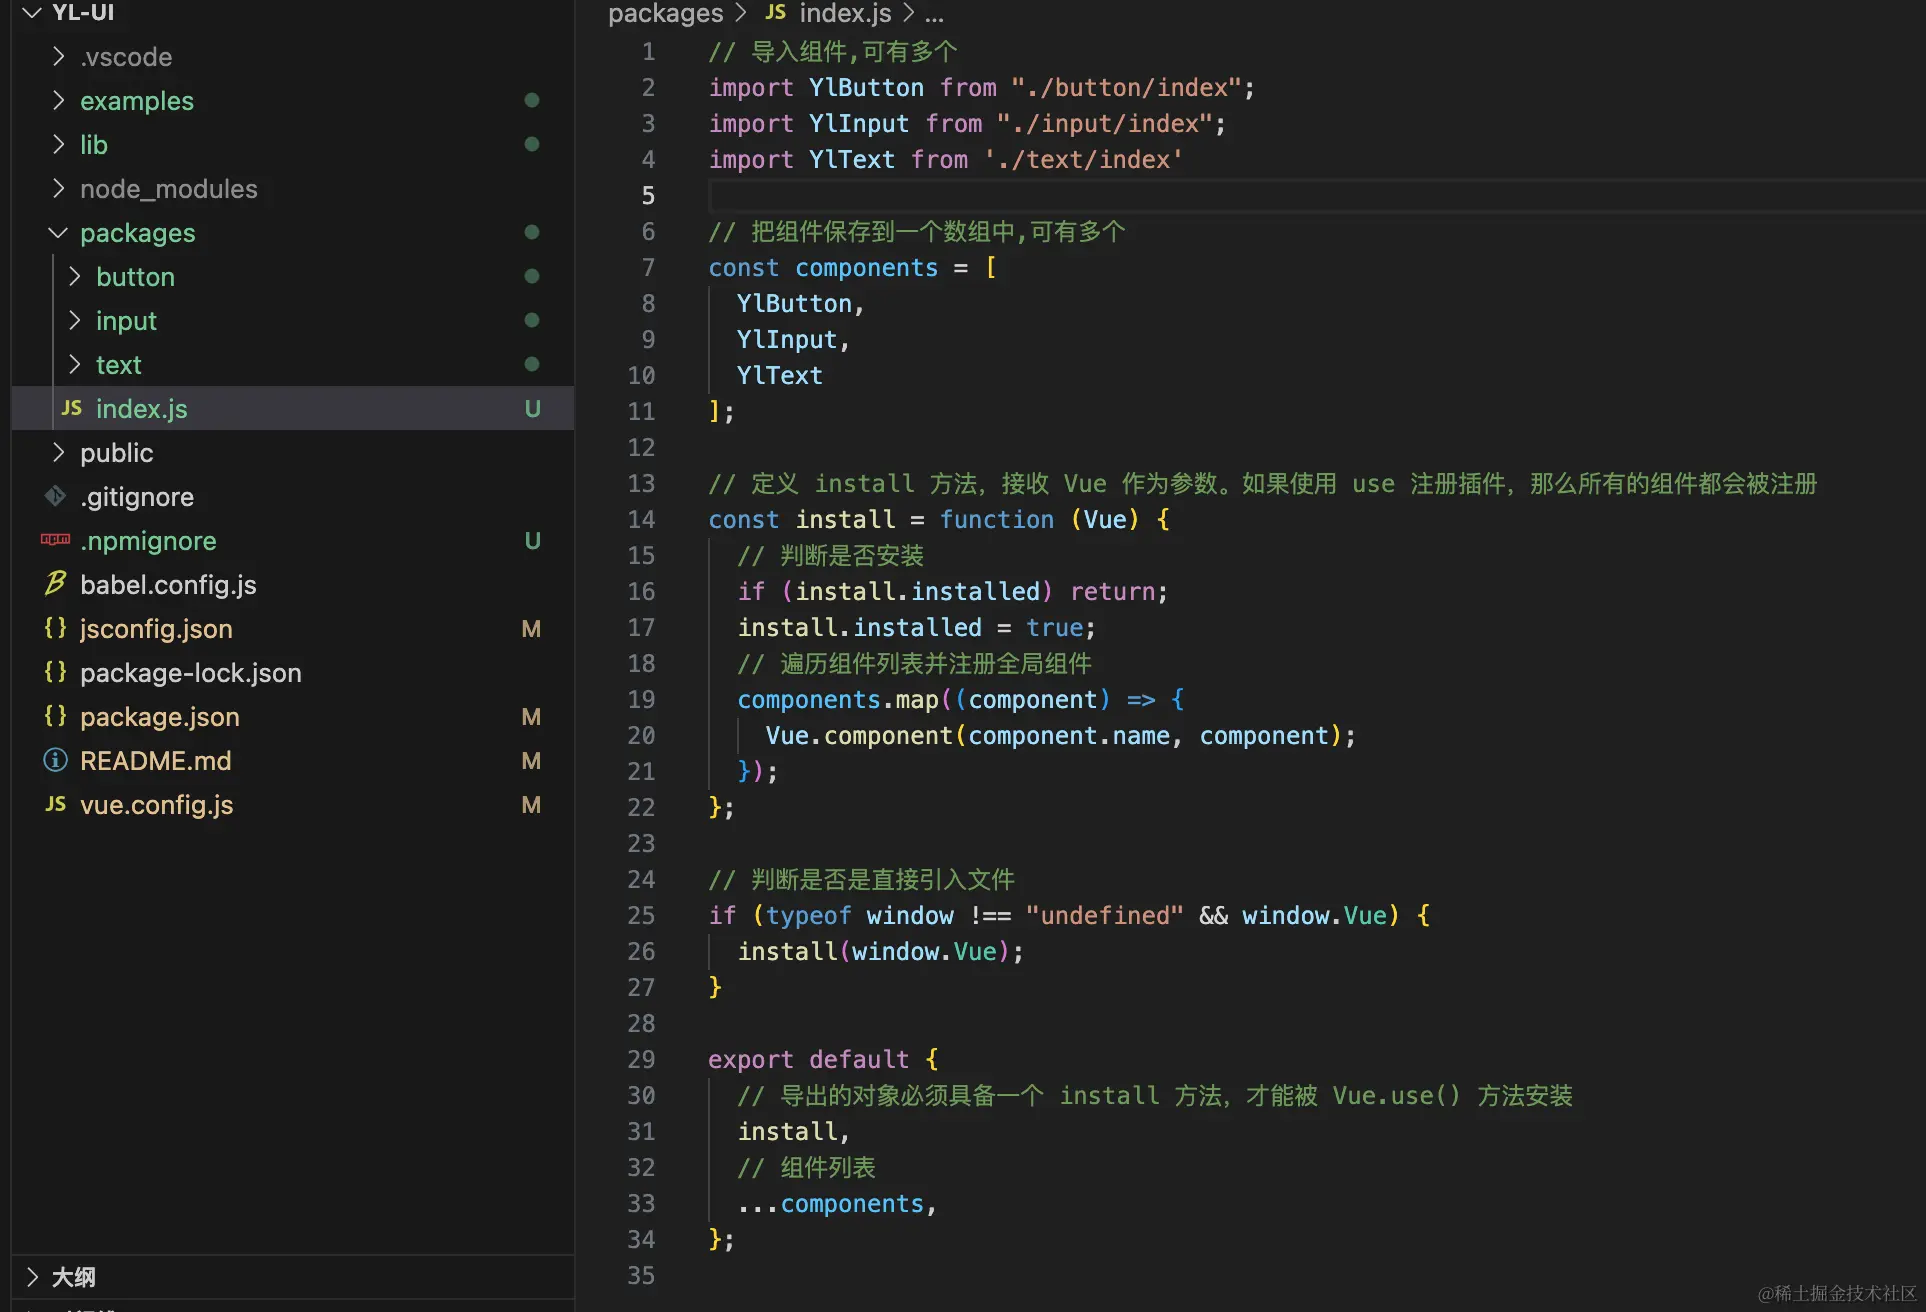Click the info icon beside README.md
Screen dimensions: 1926x1312
pyautogui.click(x=55, y=760)
